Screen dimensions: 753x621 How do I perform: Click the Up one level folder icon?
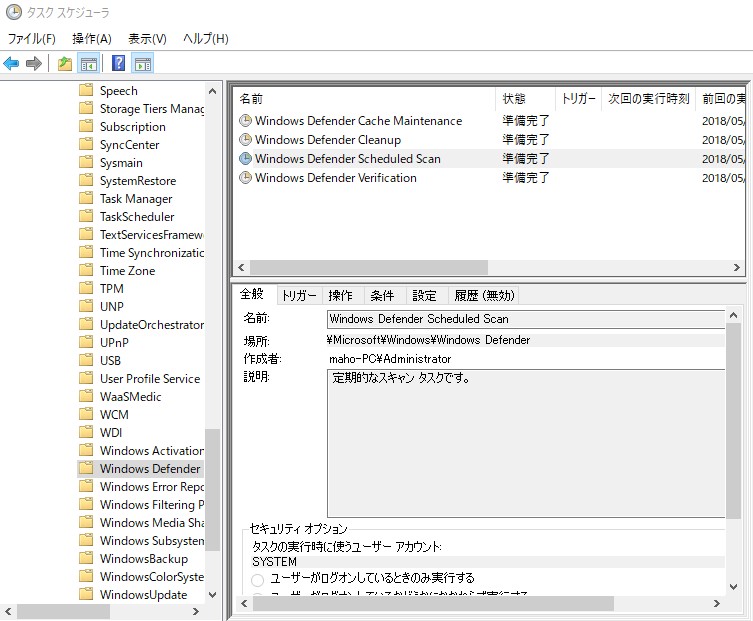point(65,63)
